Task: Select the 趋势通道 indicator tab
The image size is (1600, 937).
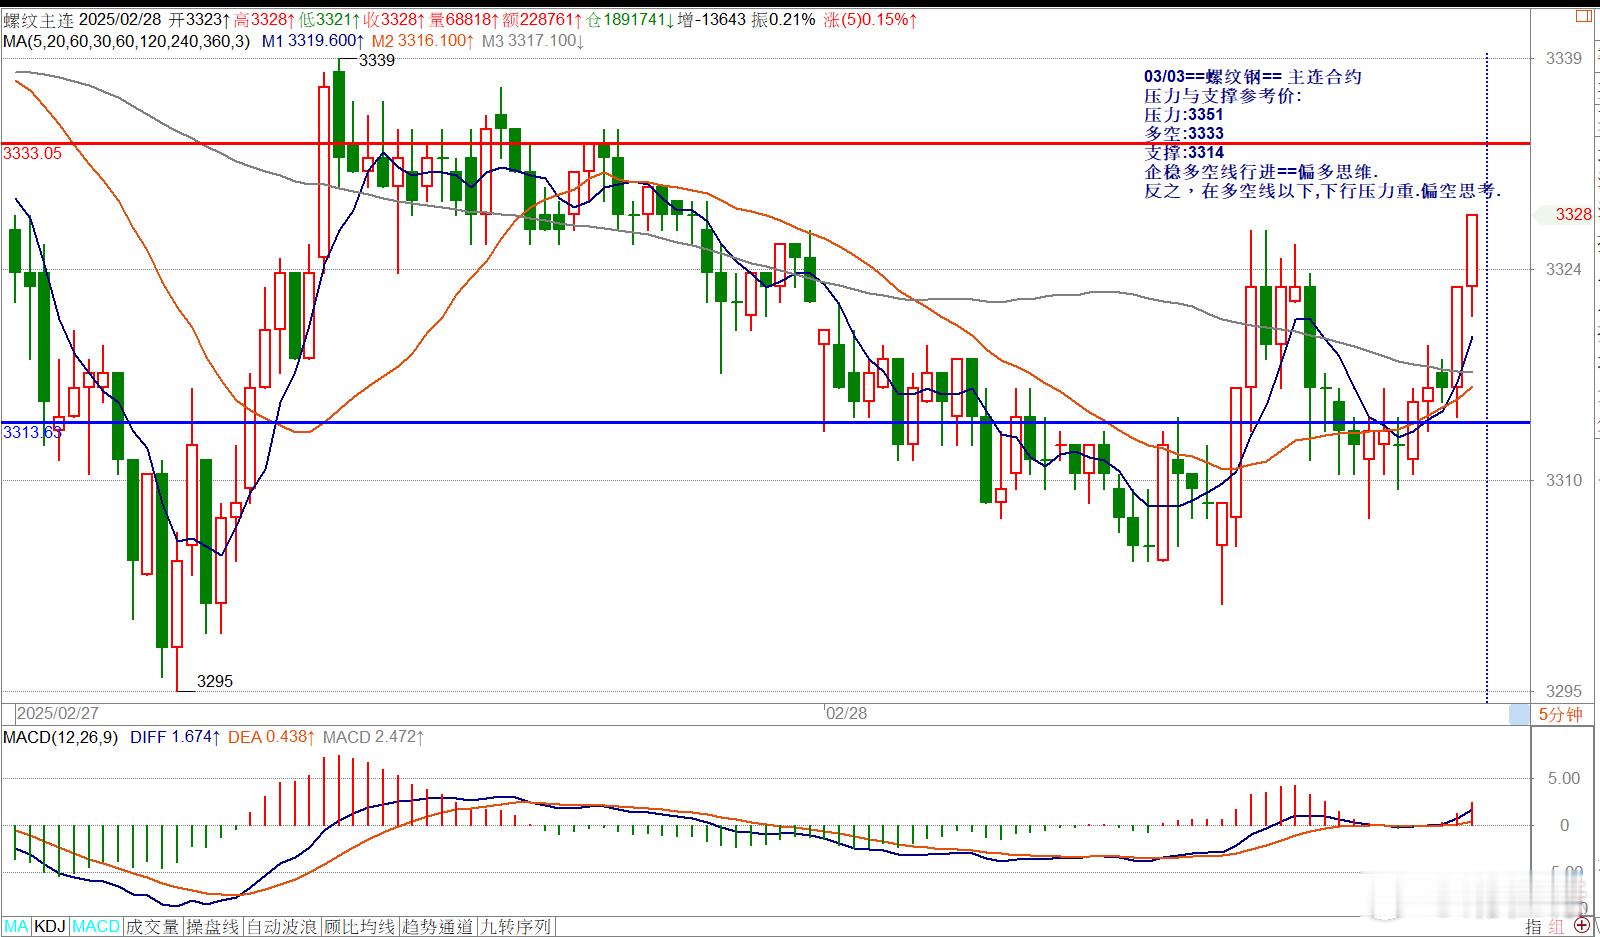Action: (x=438, y=927)
